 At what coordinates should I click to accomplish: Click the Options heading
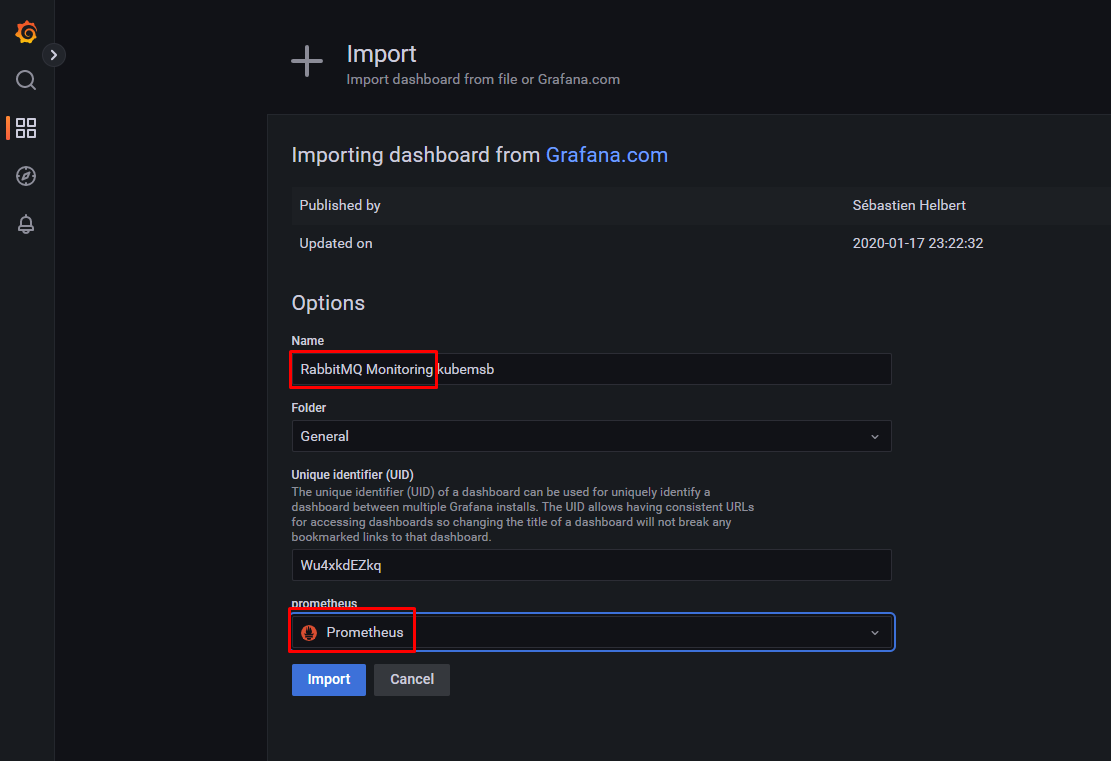[x=328, y=303]
